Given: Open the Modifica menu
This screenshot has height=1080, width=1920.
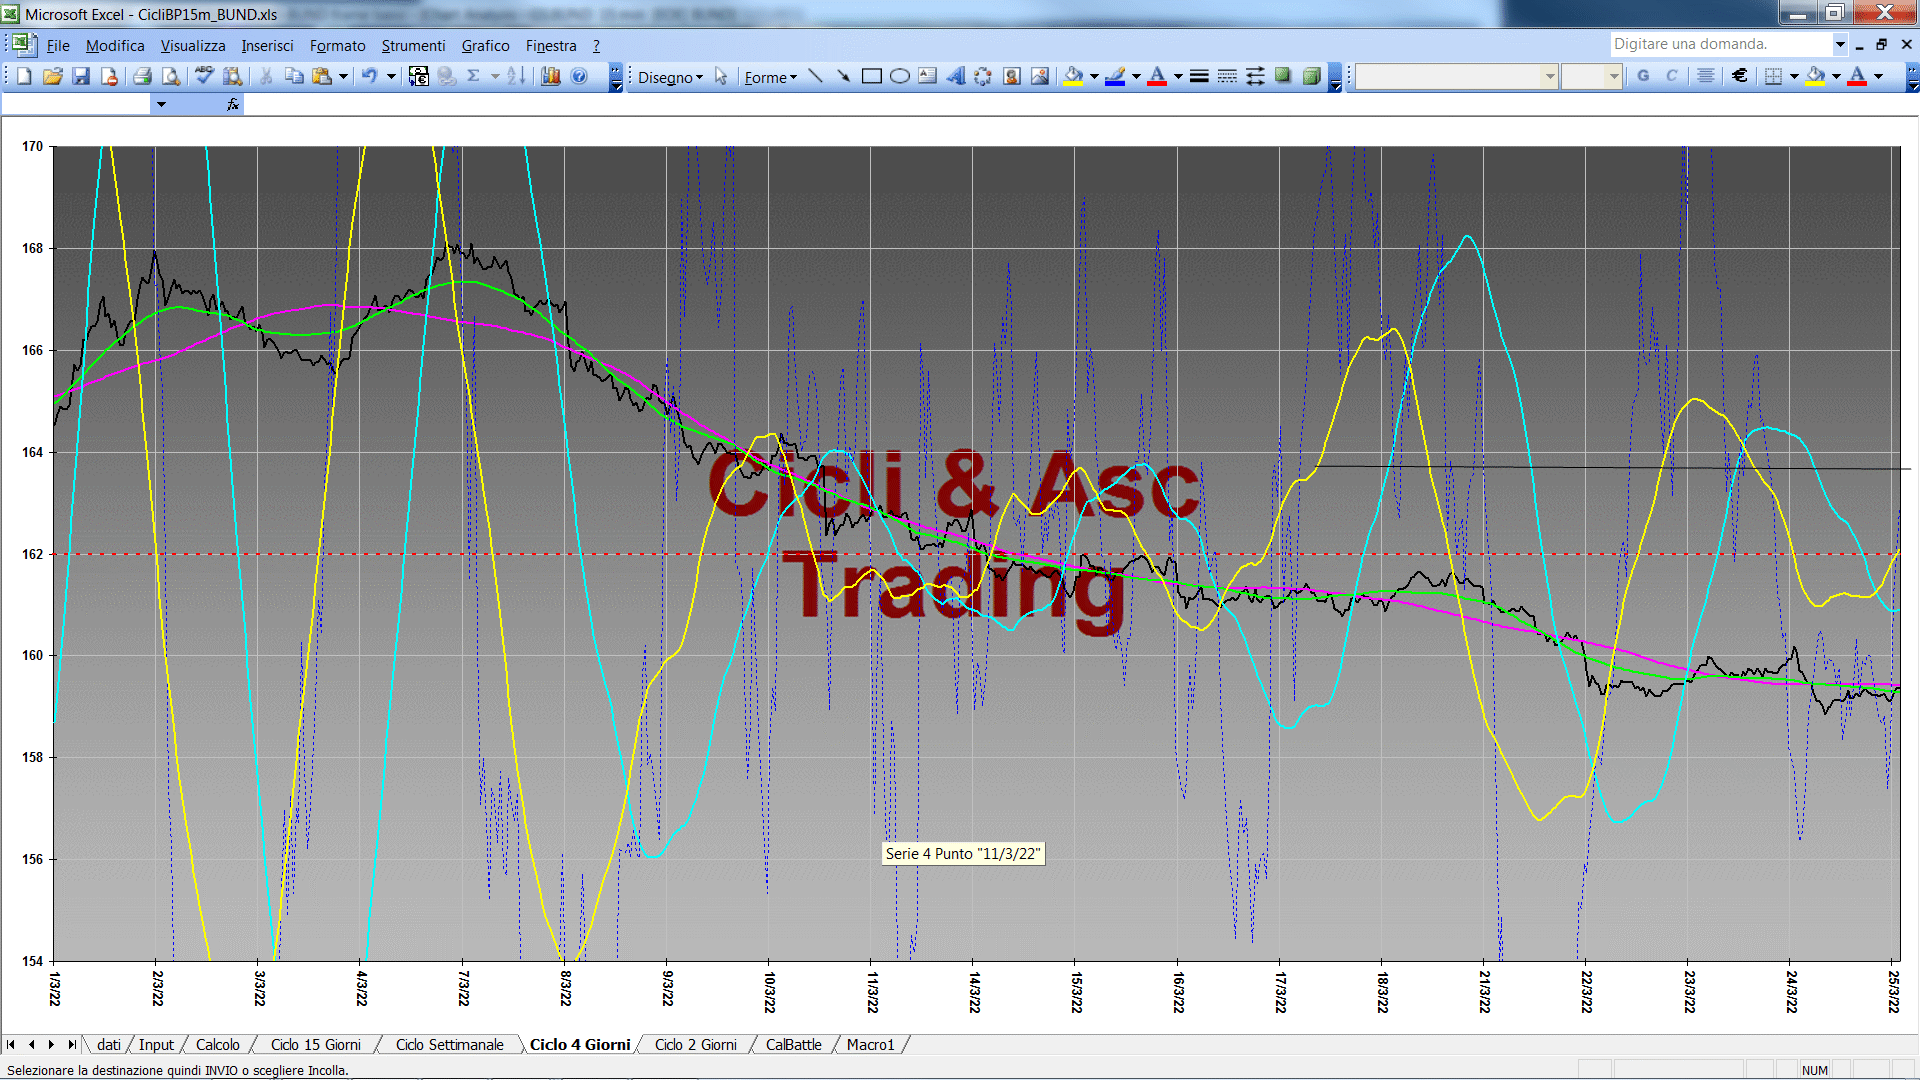Looking at the screenshot, I should [x=115, y=46].
